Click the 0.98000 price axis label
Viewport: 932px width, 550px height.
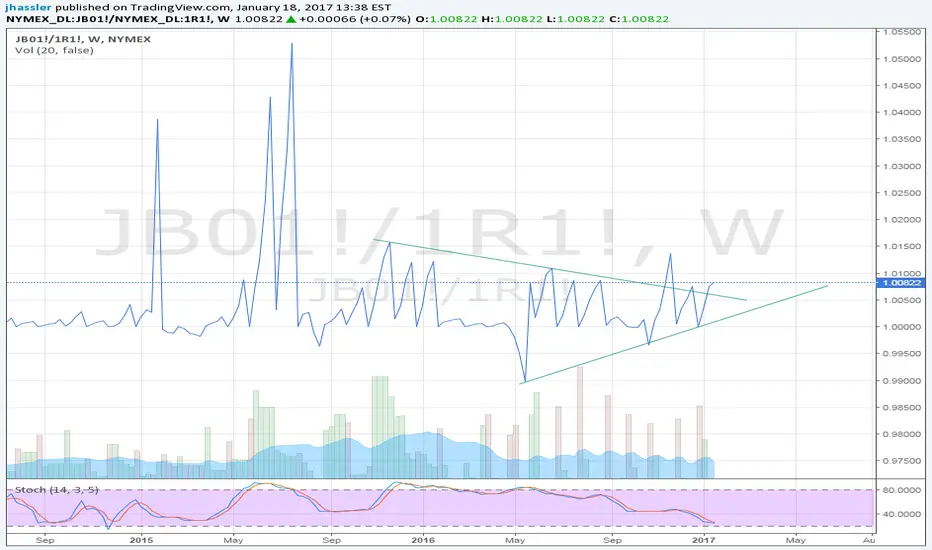tap(902, 434)
